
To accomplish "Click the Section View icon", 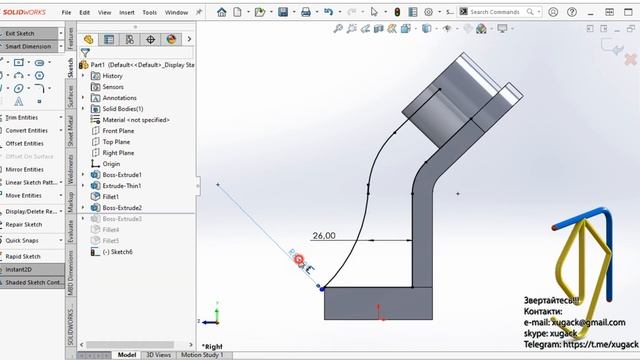I will click(x=379, y=29).
